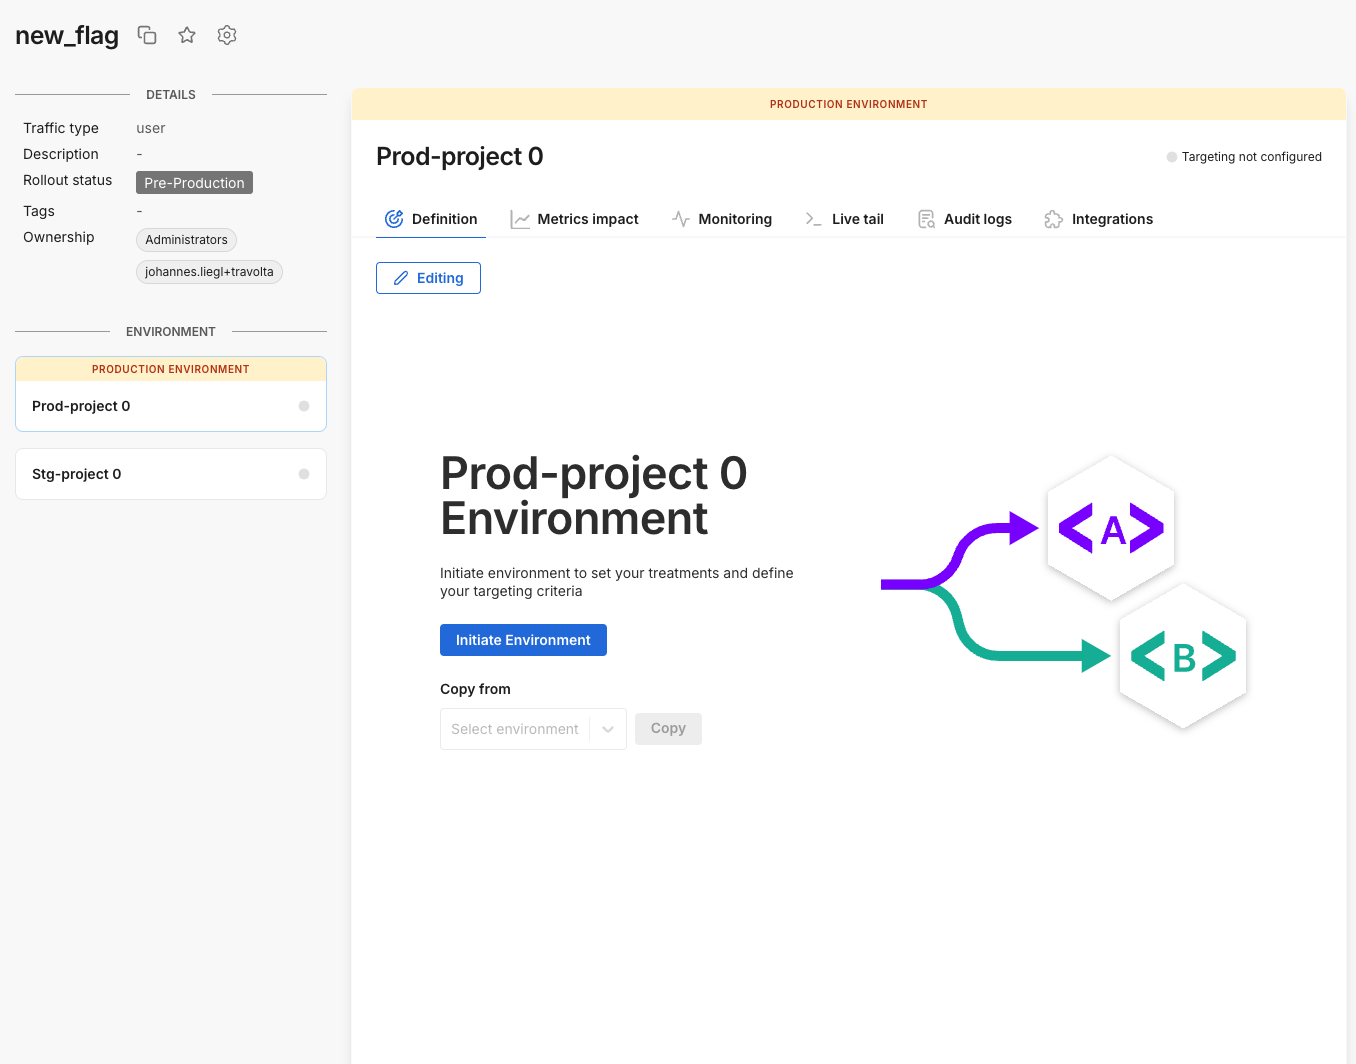The height and width of the screenshot is (1064, 1356).
Task: Click the gray Copy button
Action: click(668, 729)
